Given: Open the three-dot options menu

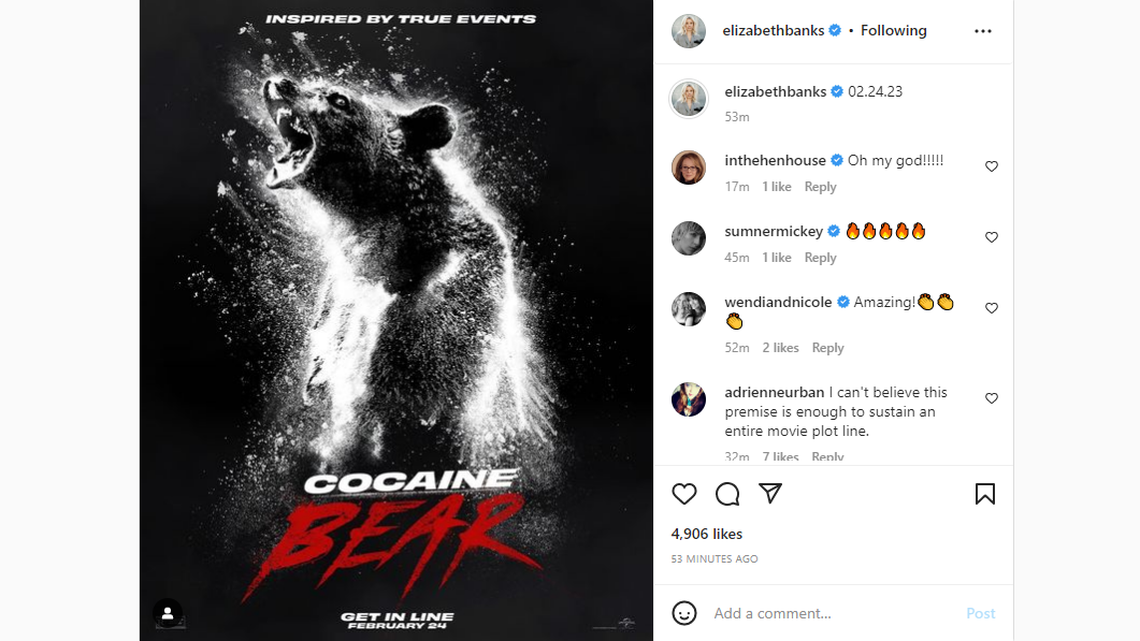Looking at the screenshot, I should click(982, 30).
